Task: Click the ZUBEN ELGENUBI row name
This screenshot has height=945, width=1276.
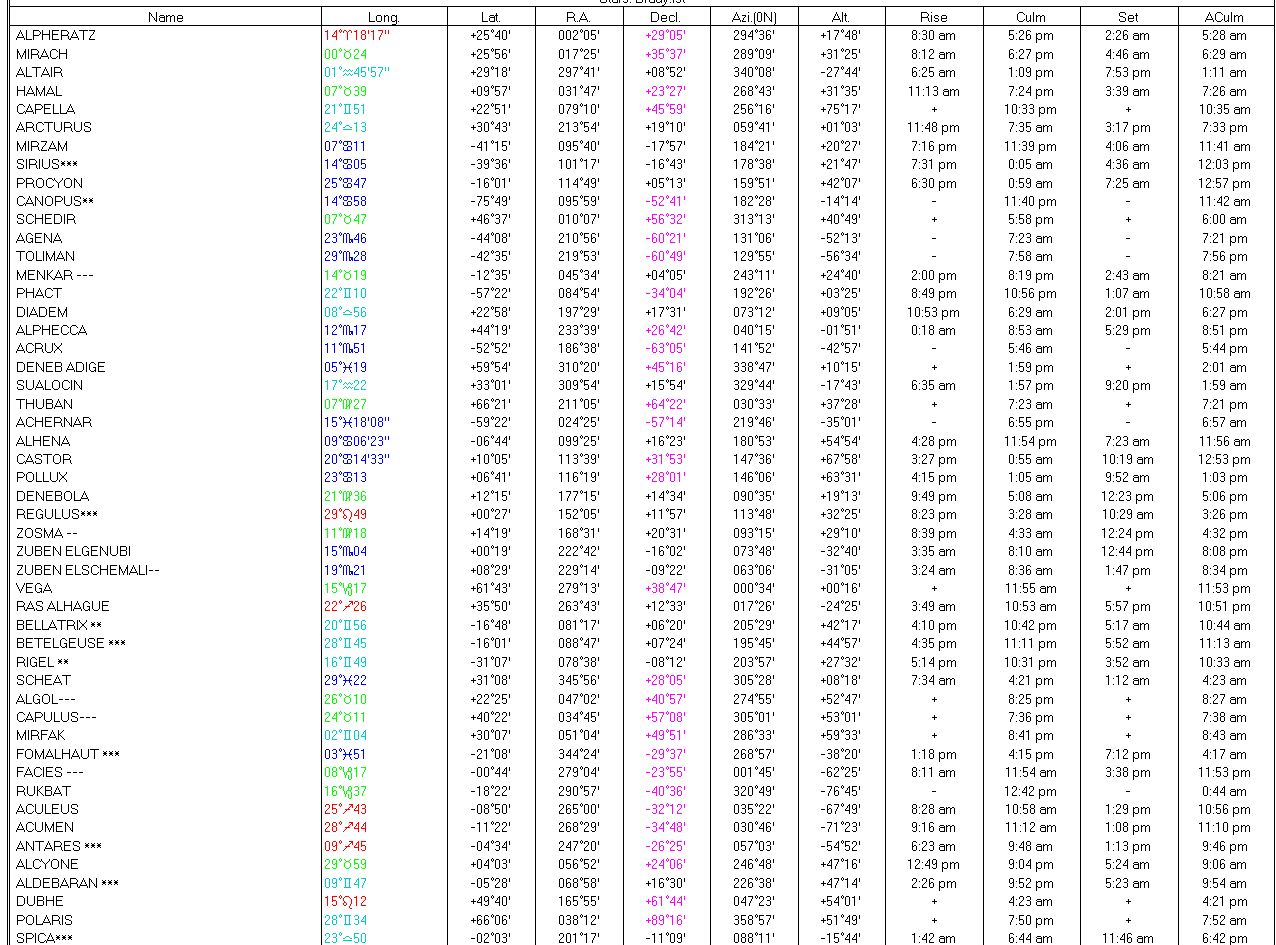Action: pyautogui.click(x=73, y=551)
